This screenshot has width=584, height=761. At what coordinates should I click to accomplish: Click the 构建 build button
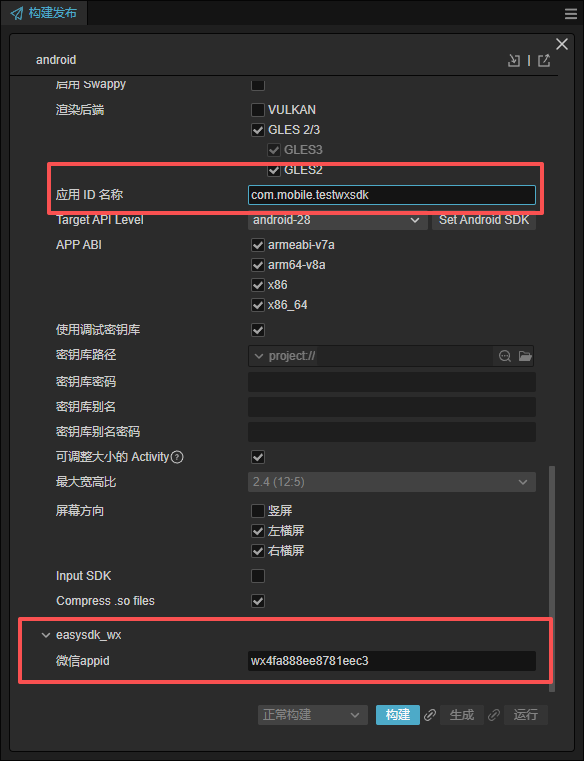pos(398,715)
